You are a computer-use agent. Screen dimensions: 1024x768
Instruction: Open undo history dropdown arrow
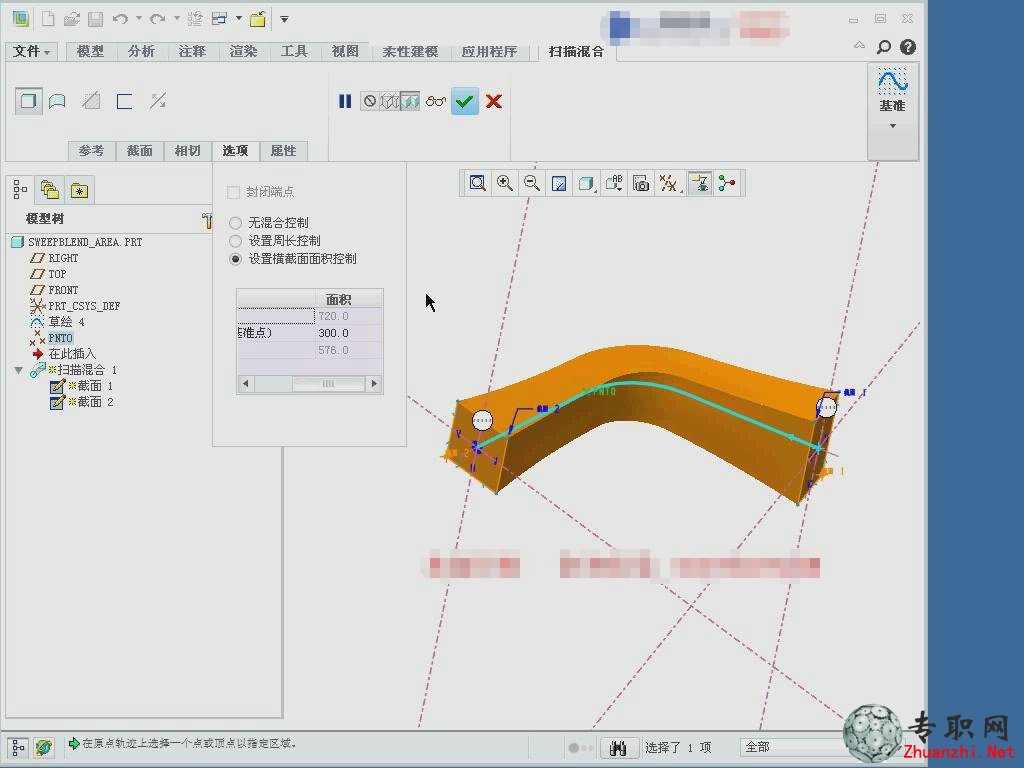pyautogui.click(x=139, y=18)
